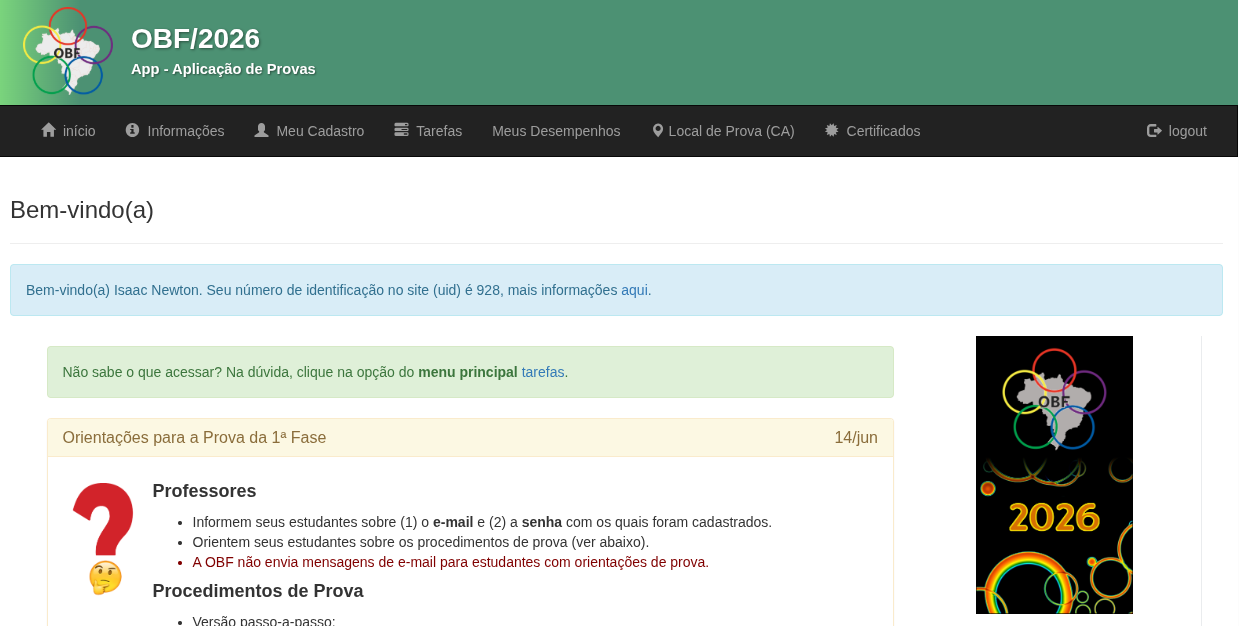This screenshot has width=1239, height=626.
Task: Click the '14/jun' date label
Action: 856,437
